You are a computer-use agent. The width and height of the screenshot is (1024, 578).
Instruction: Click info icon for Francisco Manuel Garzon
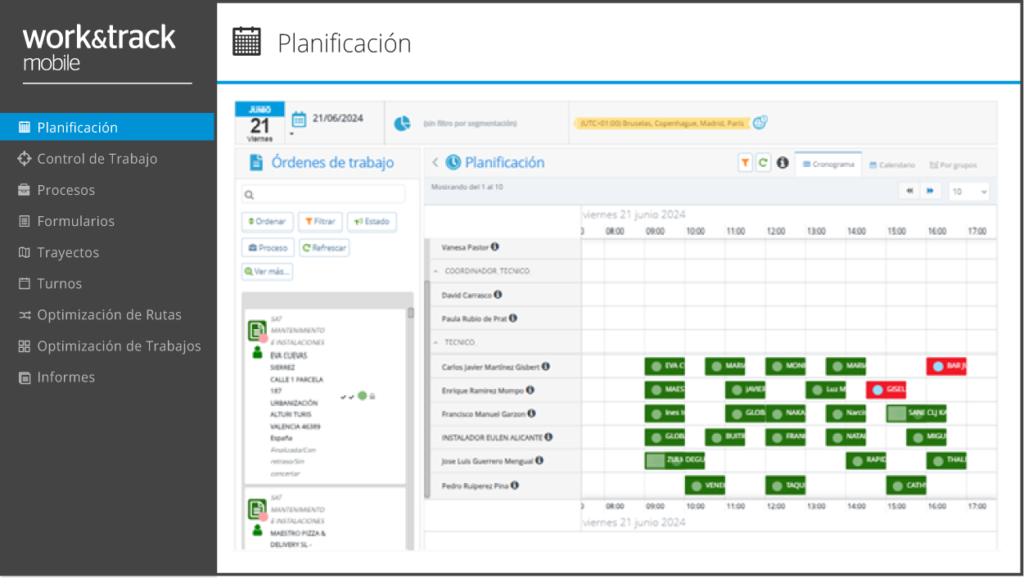532,413
